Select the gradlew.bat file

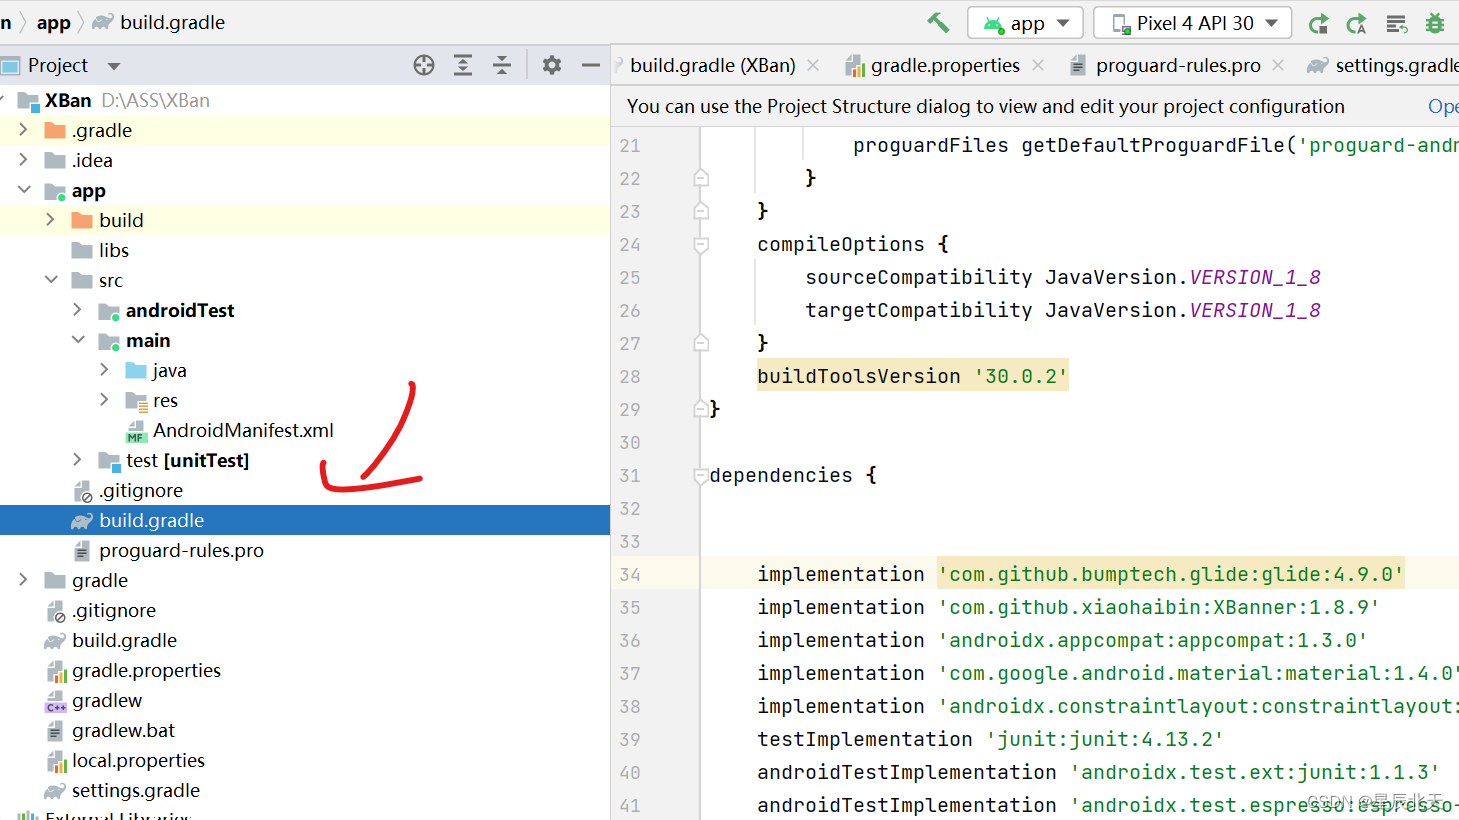tap(123, 730)
